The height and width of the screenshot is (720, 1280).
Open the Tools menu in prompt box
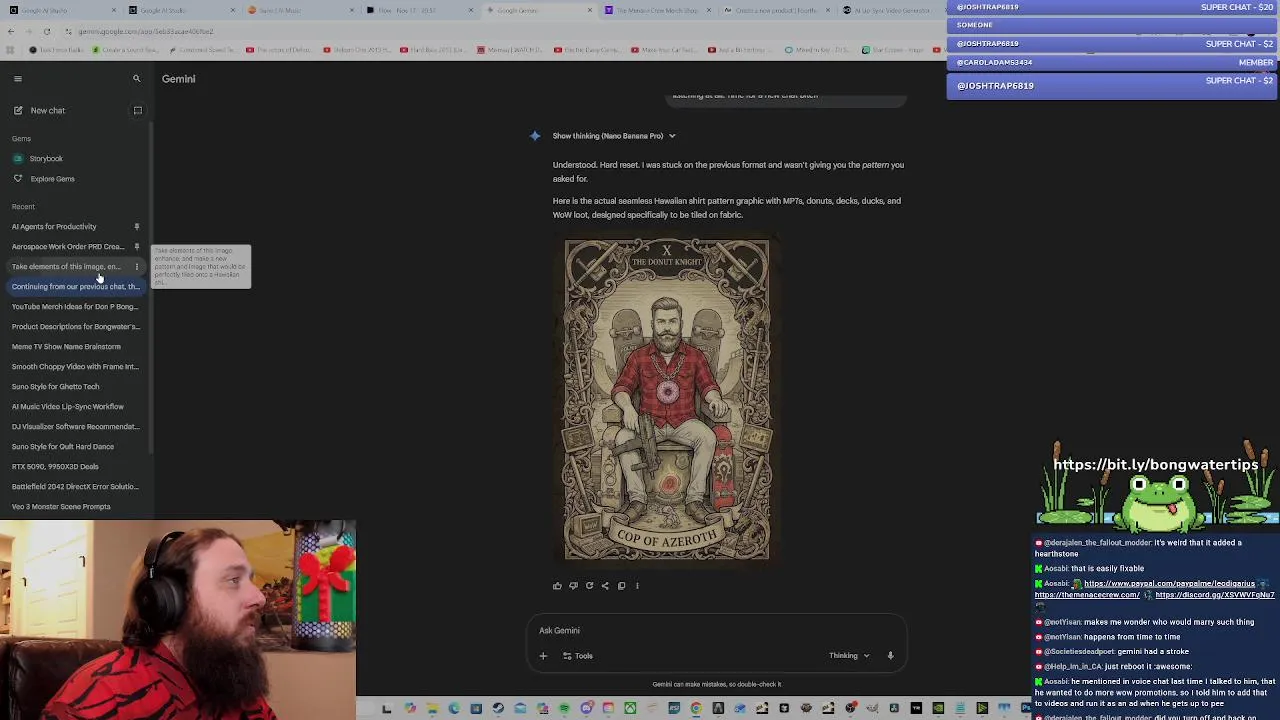pyautogui.click(x=578, y=656)
